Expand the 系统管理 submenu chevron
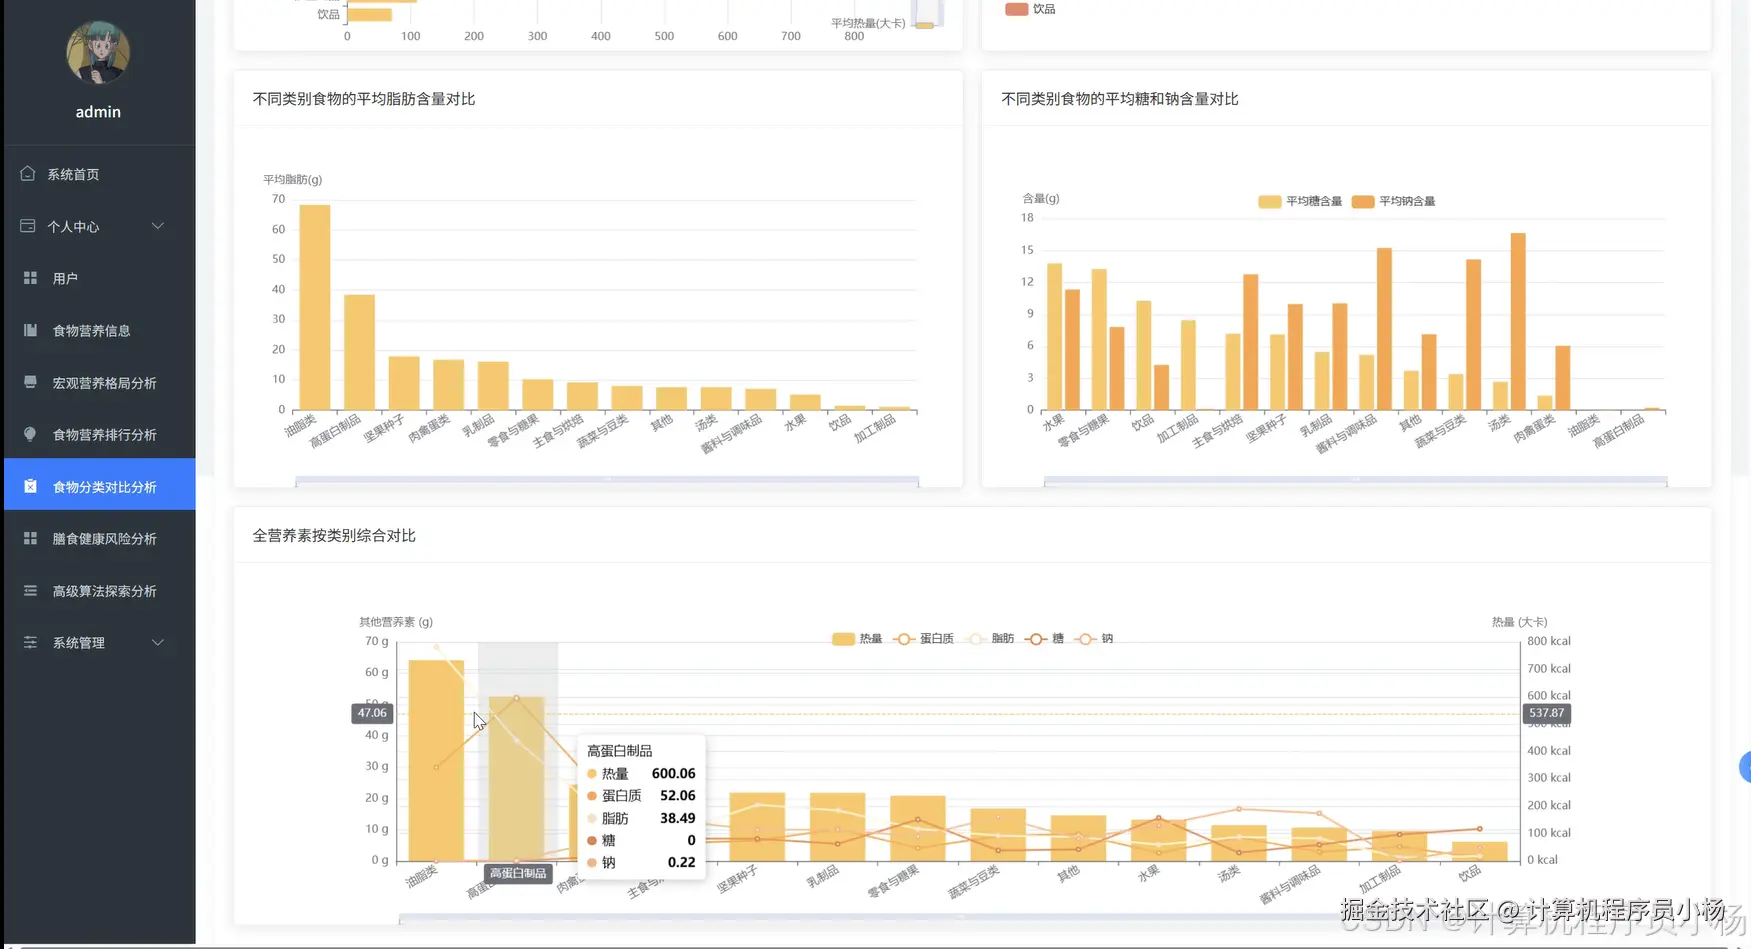Viewport: 1751px width, 949px height. point(158,642)
